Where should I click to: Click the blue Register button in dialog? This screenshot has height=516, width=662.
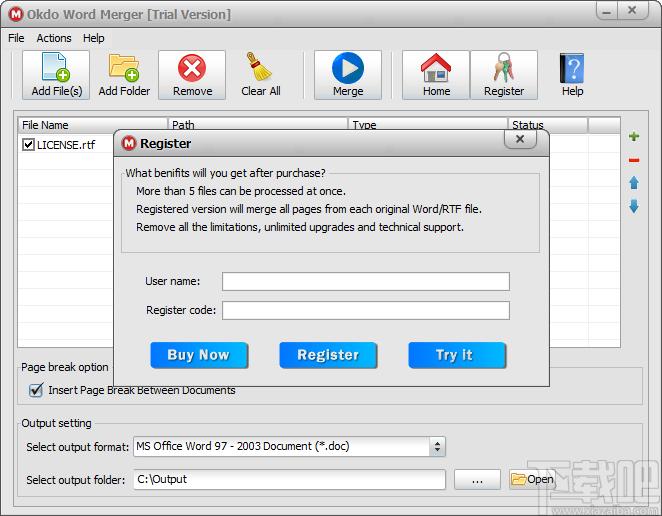328,355
